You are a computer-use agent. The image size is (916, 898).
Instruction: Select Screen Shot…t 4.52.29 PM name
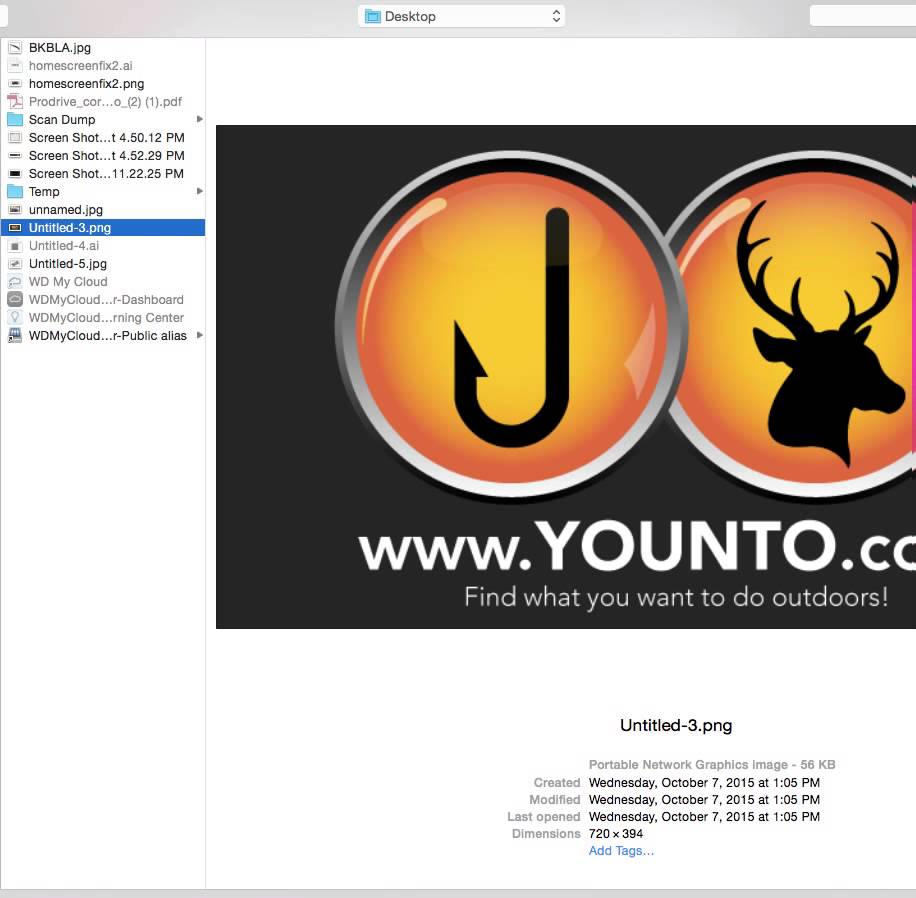point(106,156)
